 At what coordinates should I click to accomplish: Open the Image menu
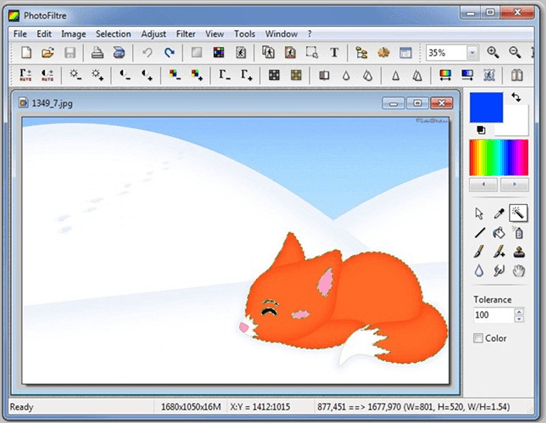click(73, 34)
